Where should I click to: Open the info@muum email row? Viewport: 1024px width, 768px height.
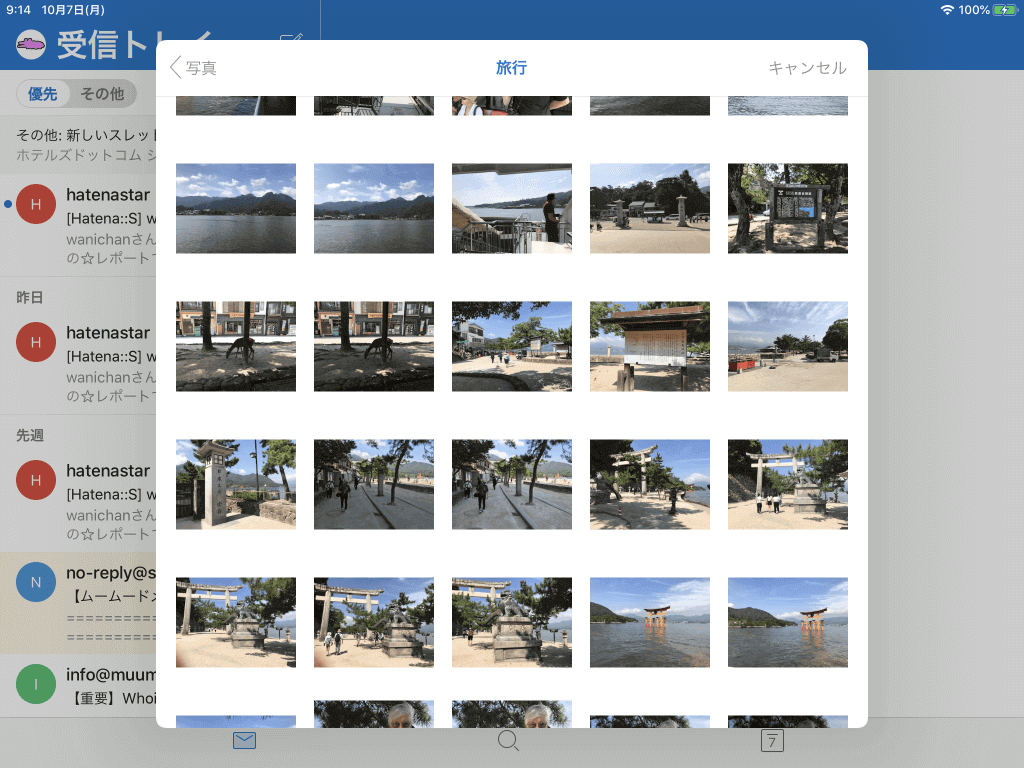tap(78, 685)
